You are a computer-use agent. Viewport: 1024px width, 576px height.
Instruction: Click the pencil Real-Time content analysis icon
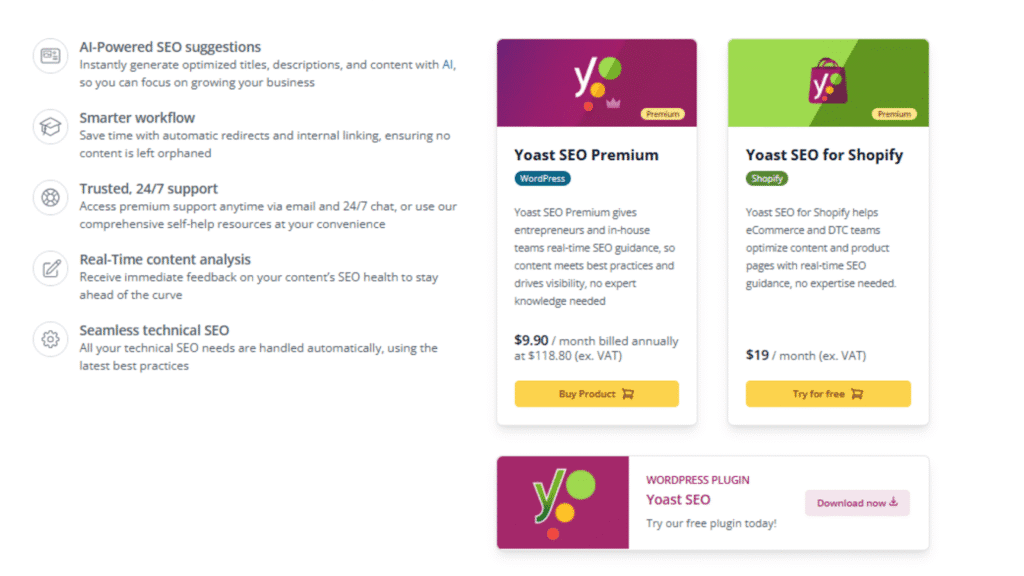coord(49,268)
